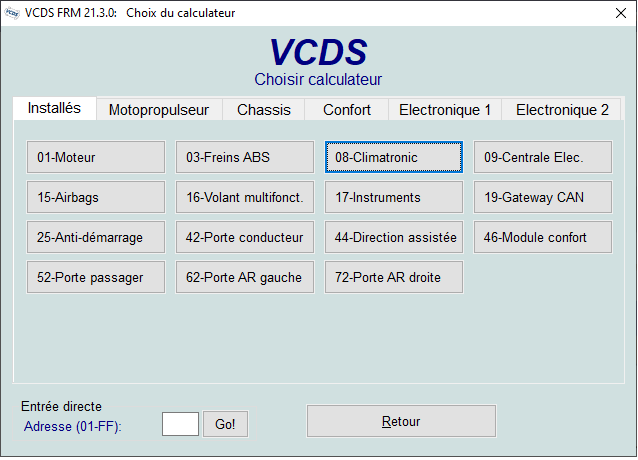The width and height of the screenshot is (638, 460).
Task: Show the Electronique 1 tab
Action: pos(445,110)
